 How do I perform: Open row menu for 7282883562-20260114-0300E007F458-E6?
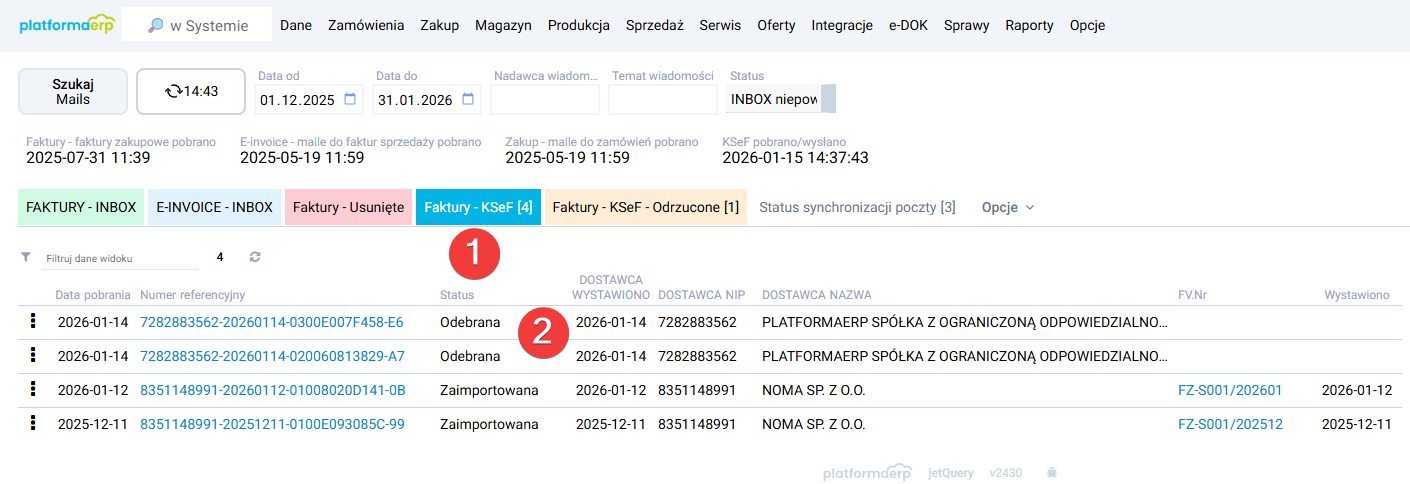(x=33, y=321)
